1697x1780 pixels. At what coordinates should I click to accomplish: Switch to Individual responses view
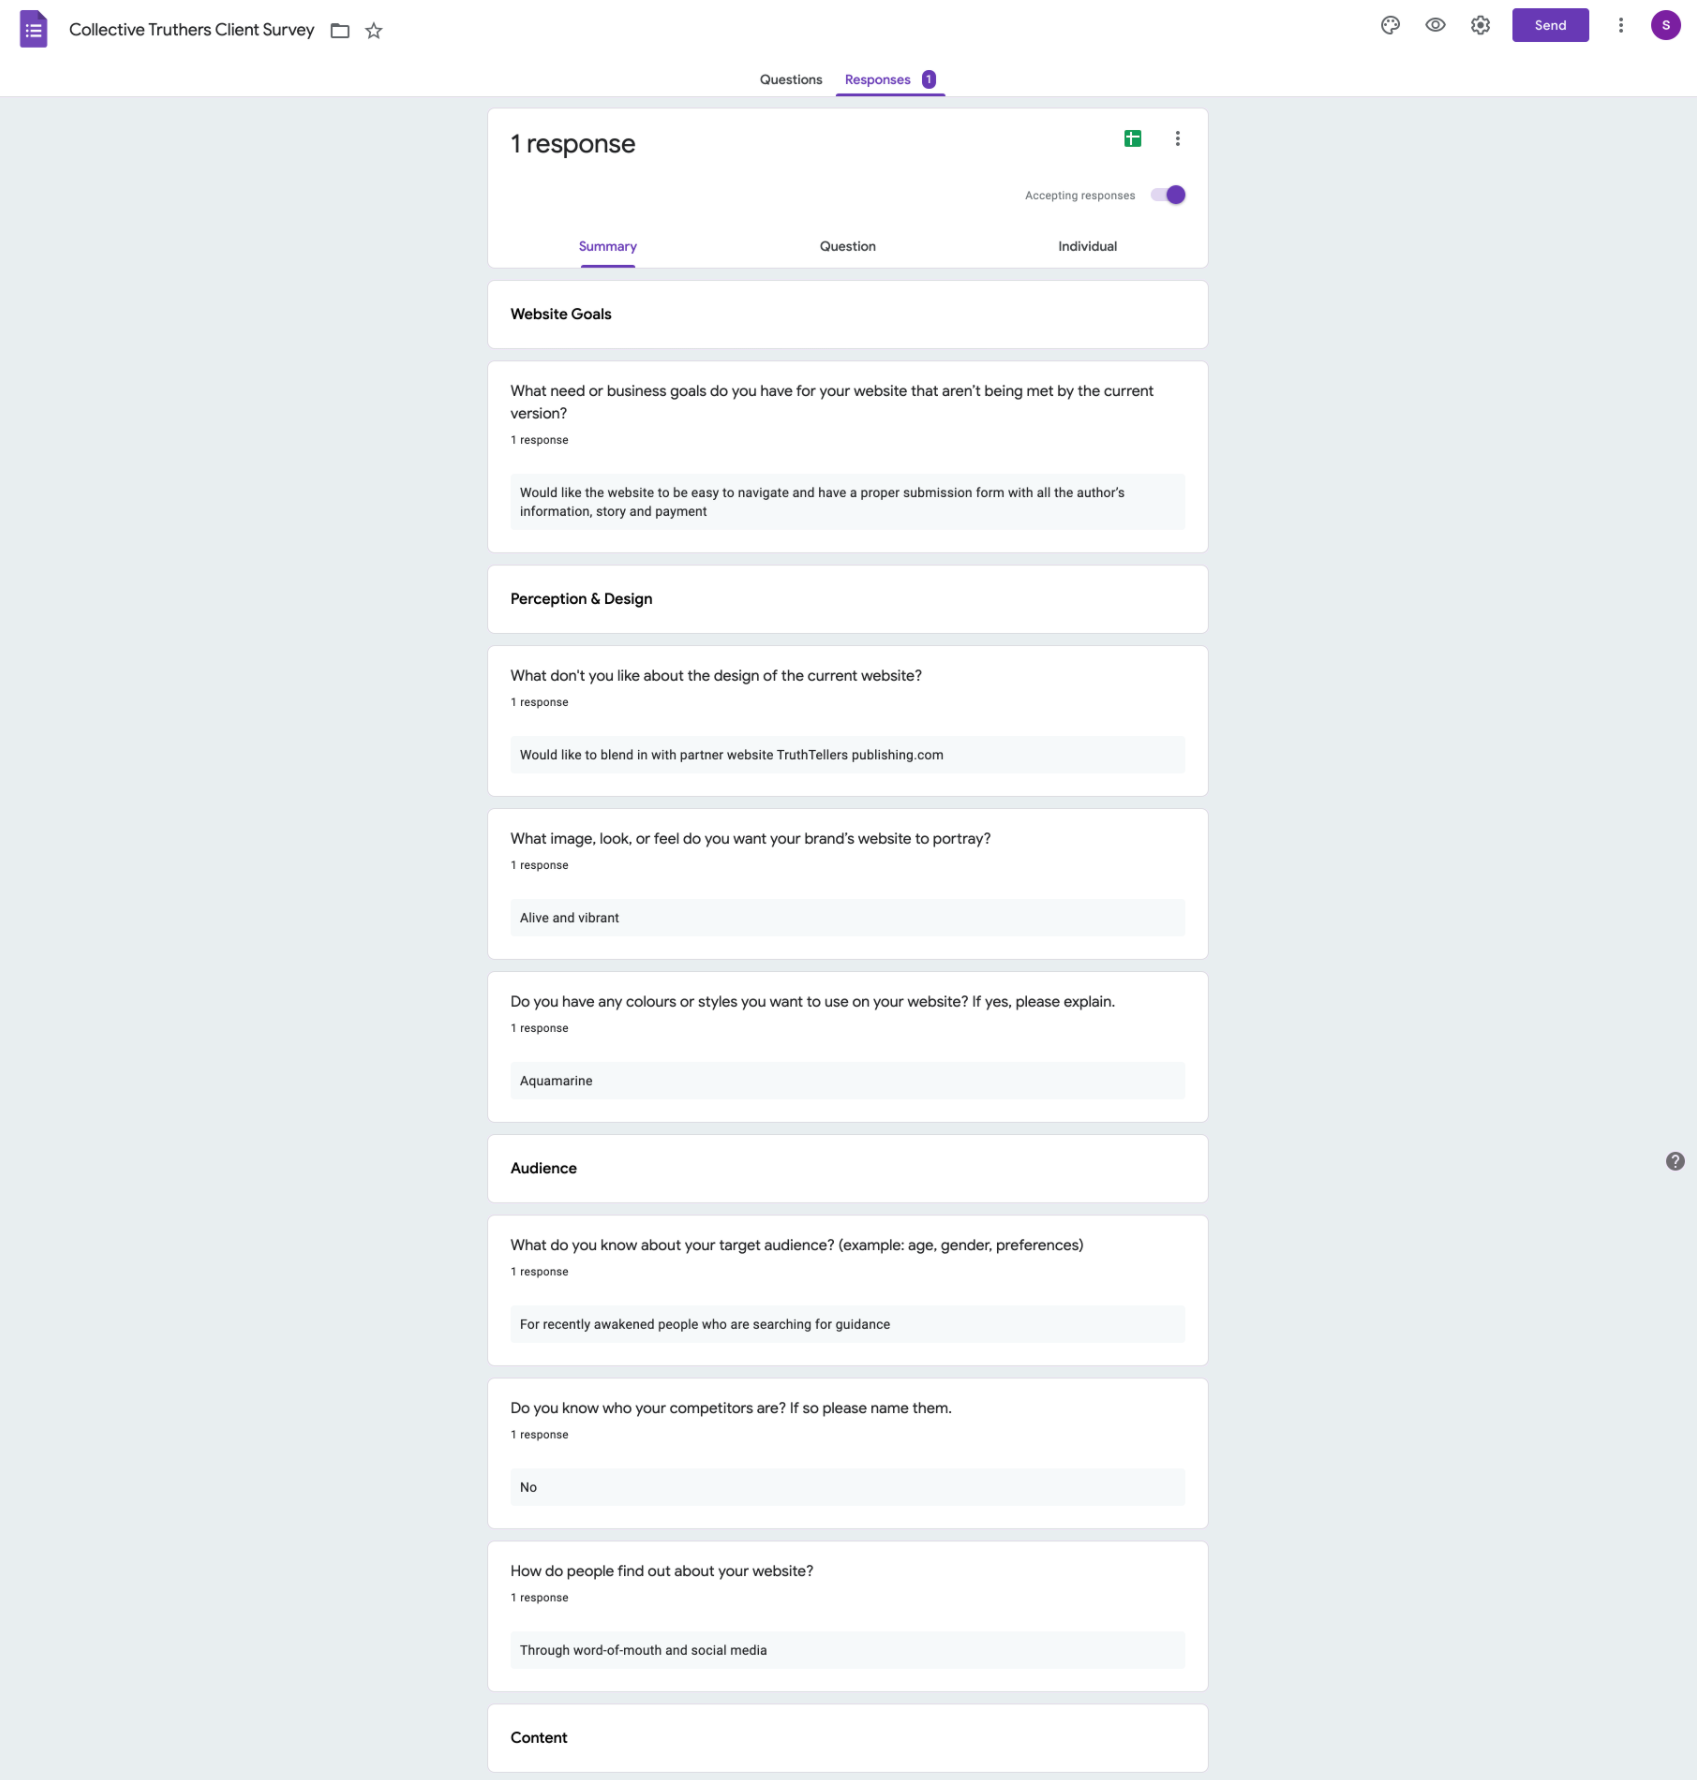coord(1087,246)
